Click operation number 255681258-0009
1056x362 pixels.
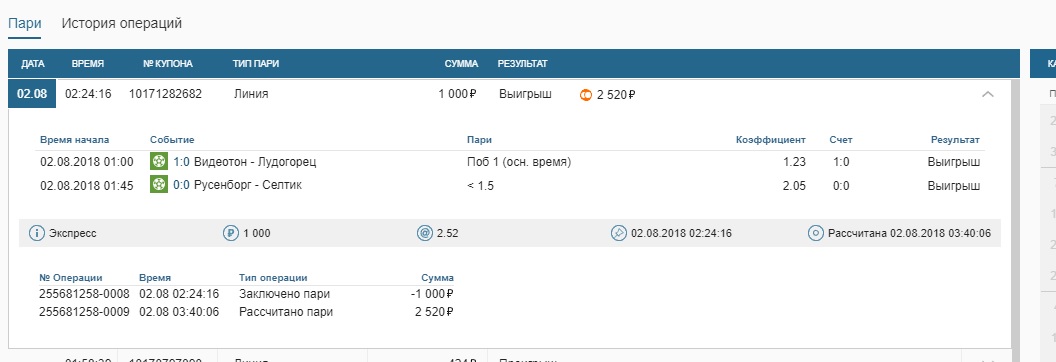[84, 312]
